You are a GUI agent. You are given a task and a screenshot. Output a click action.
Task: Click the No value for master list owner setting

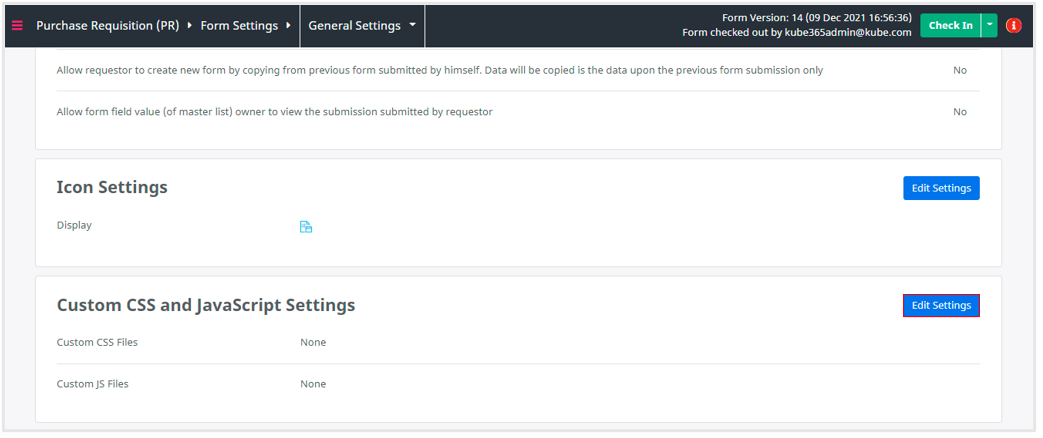(x=960, y=112)
